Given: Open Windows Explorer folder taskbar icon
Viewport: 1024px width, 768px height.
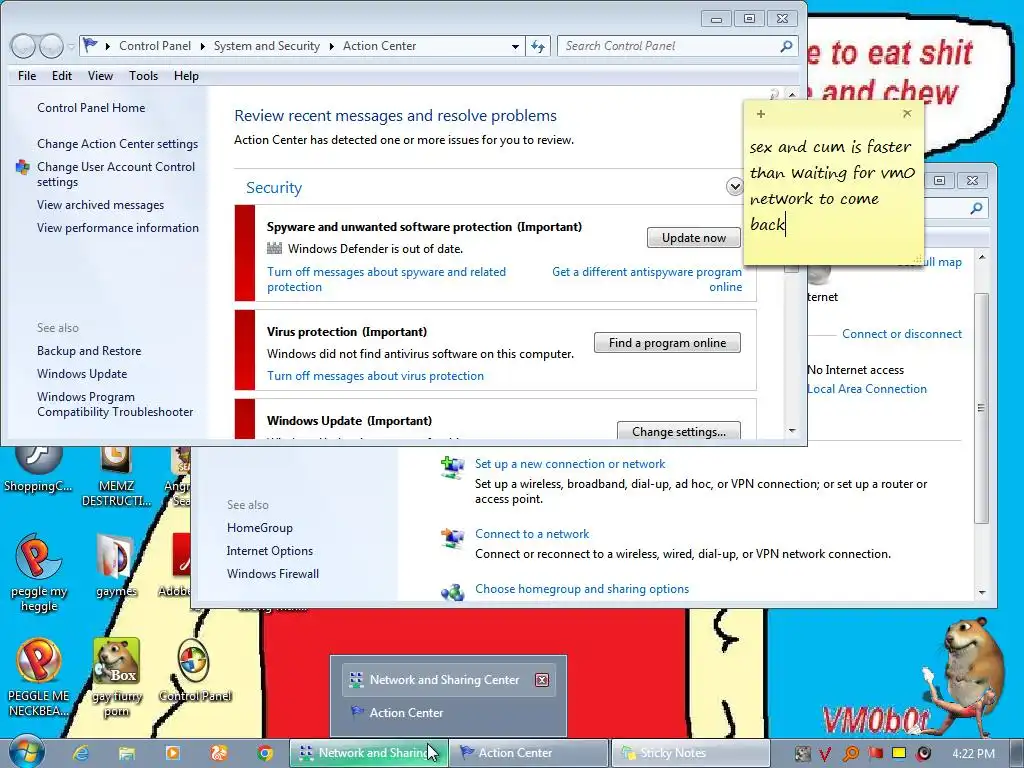Looking at the screenshot, I should 127,753.
